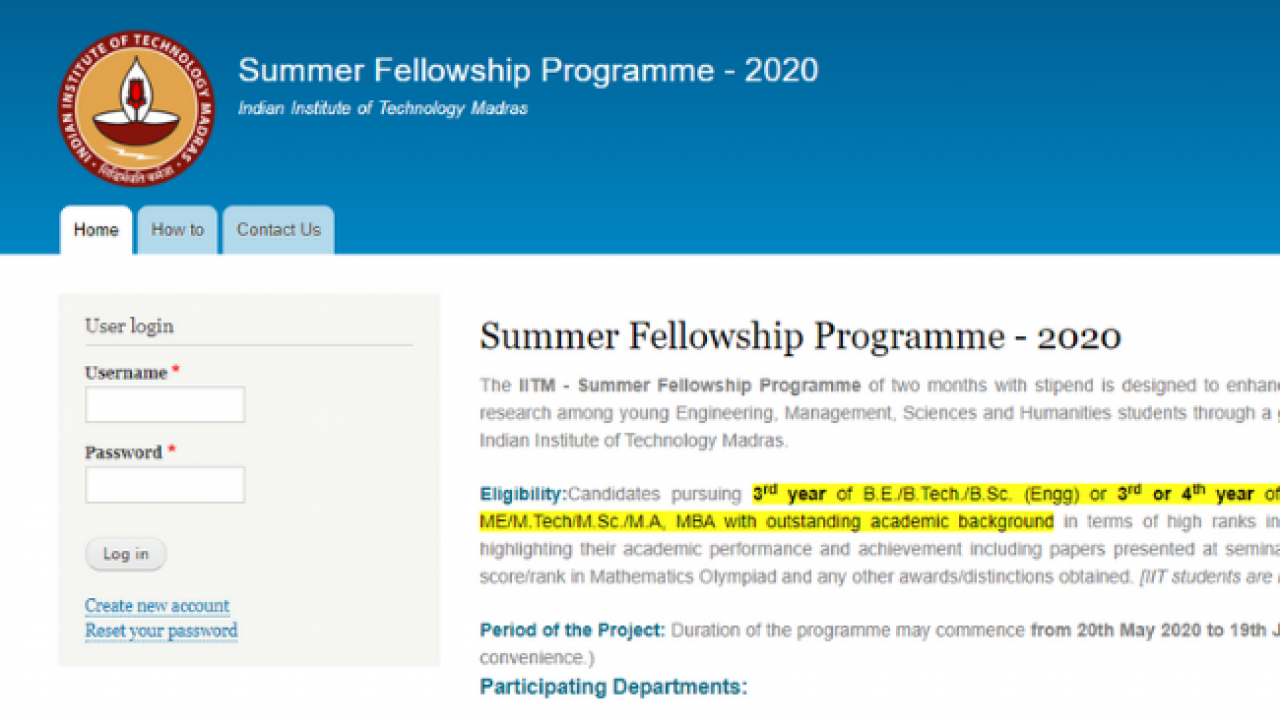The width and height of the screenshot is (1280, 720).
Task: Click the Username field label
Action: pos(126,373)
